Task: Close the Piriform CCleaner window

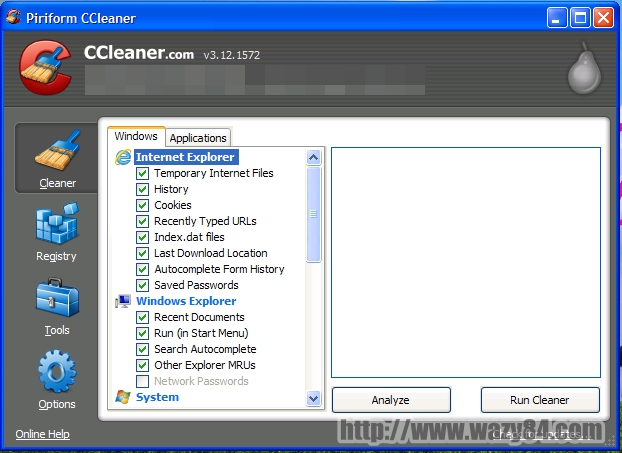Action: (603, 18)
